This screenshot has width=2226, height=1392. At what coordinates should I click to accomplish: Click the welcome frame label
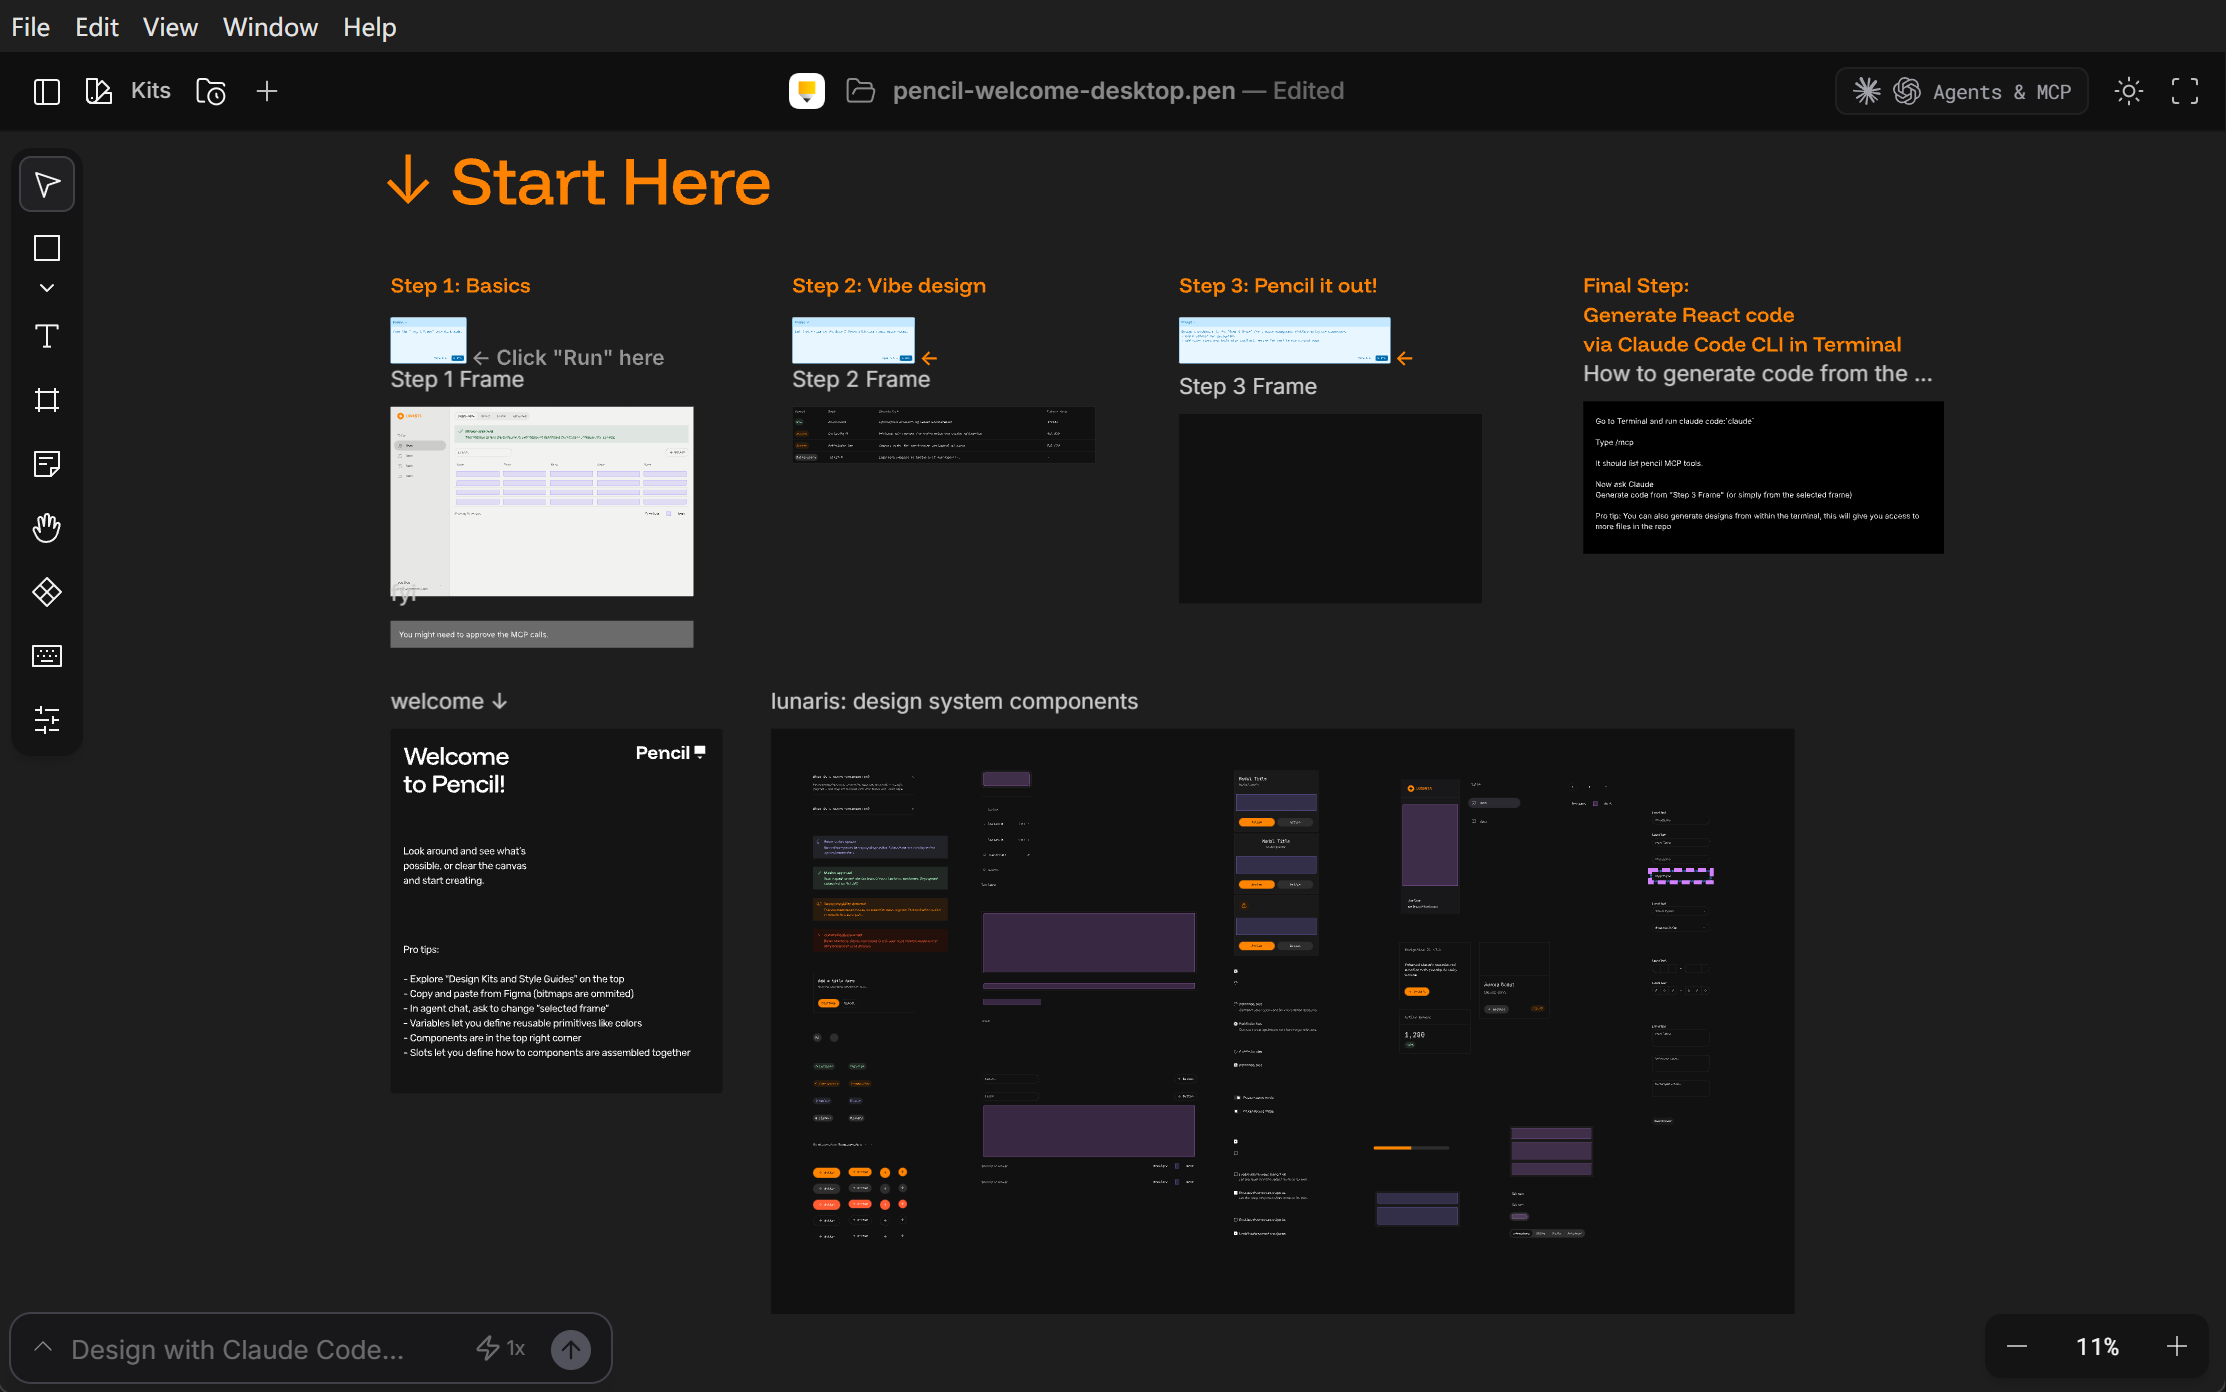point(449,701)
